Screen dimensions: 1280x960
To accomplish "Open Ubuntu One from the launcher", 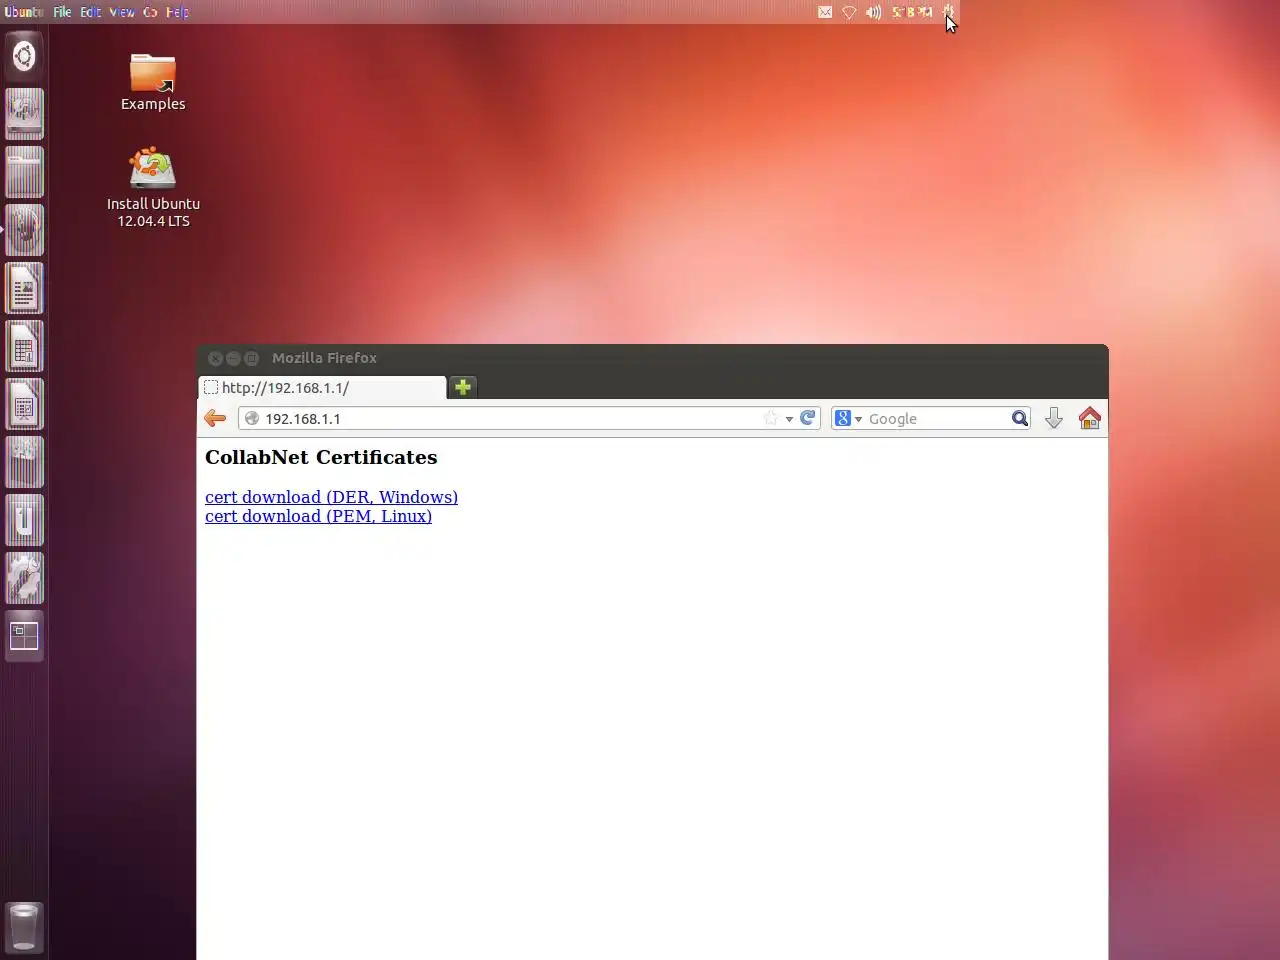I will (24, 519).
